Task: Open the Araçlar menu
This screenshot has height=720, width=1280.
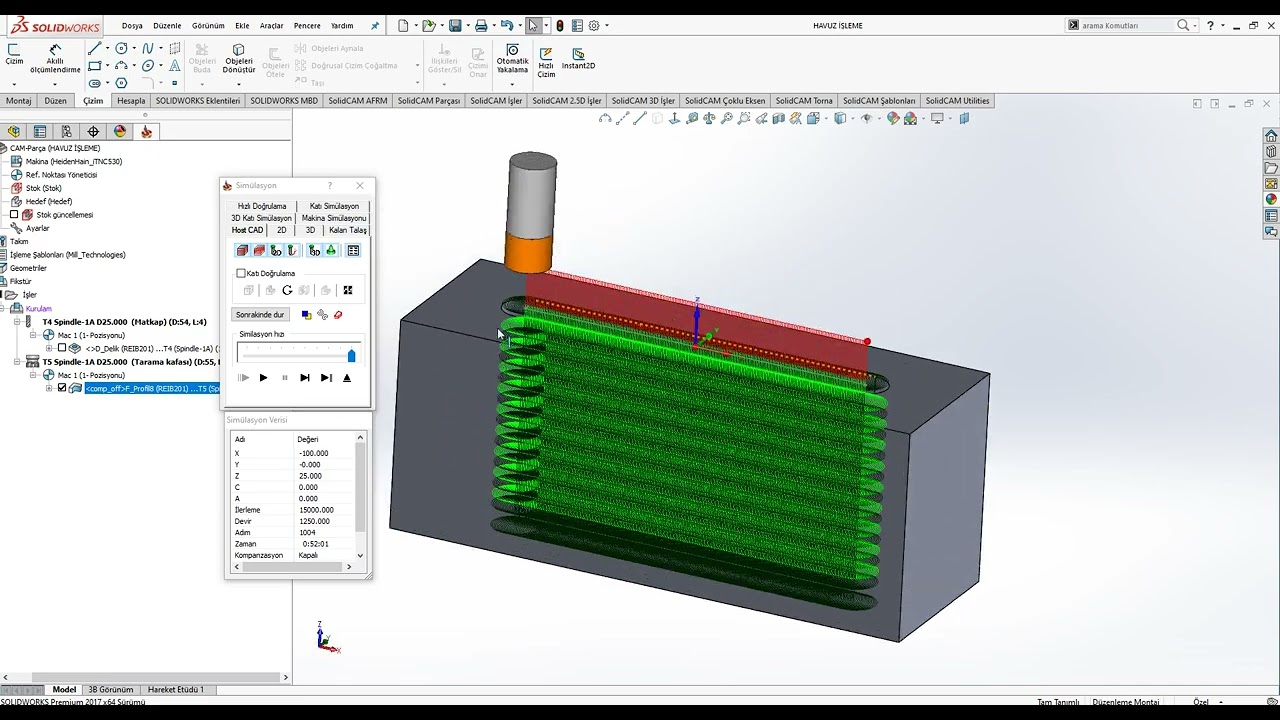Action: [x=271, y=26]
